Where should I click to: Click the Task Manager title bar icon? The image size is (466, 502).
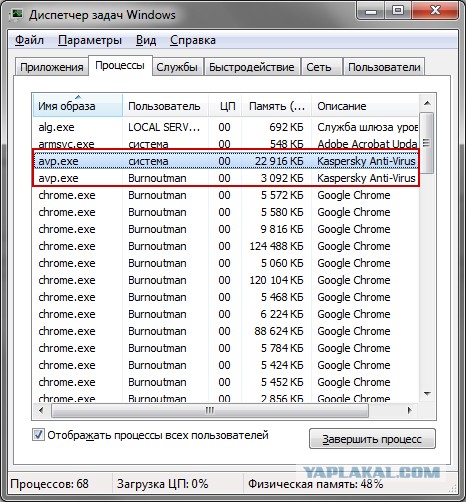15,15
